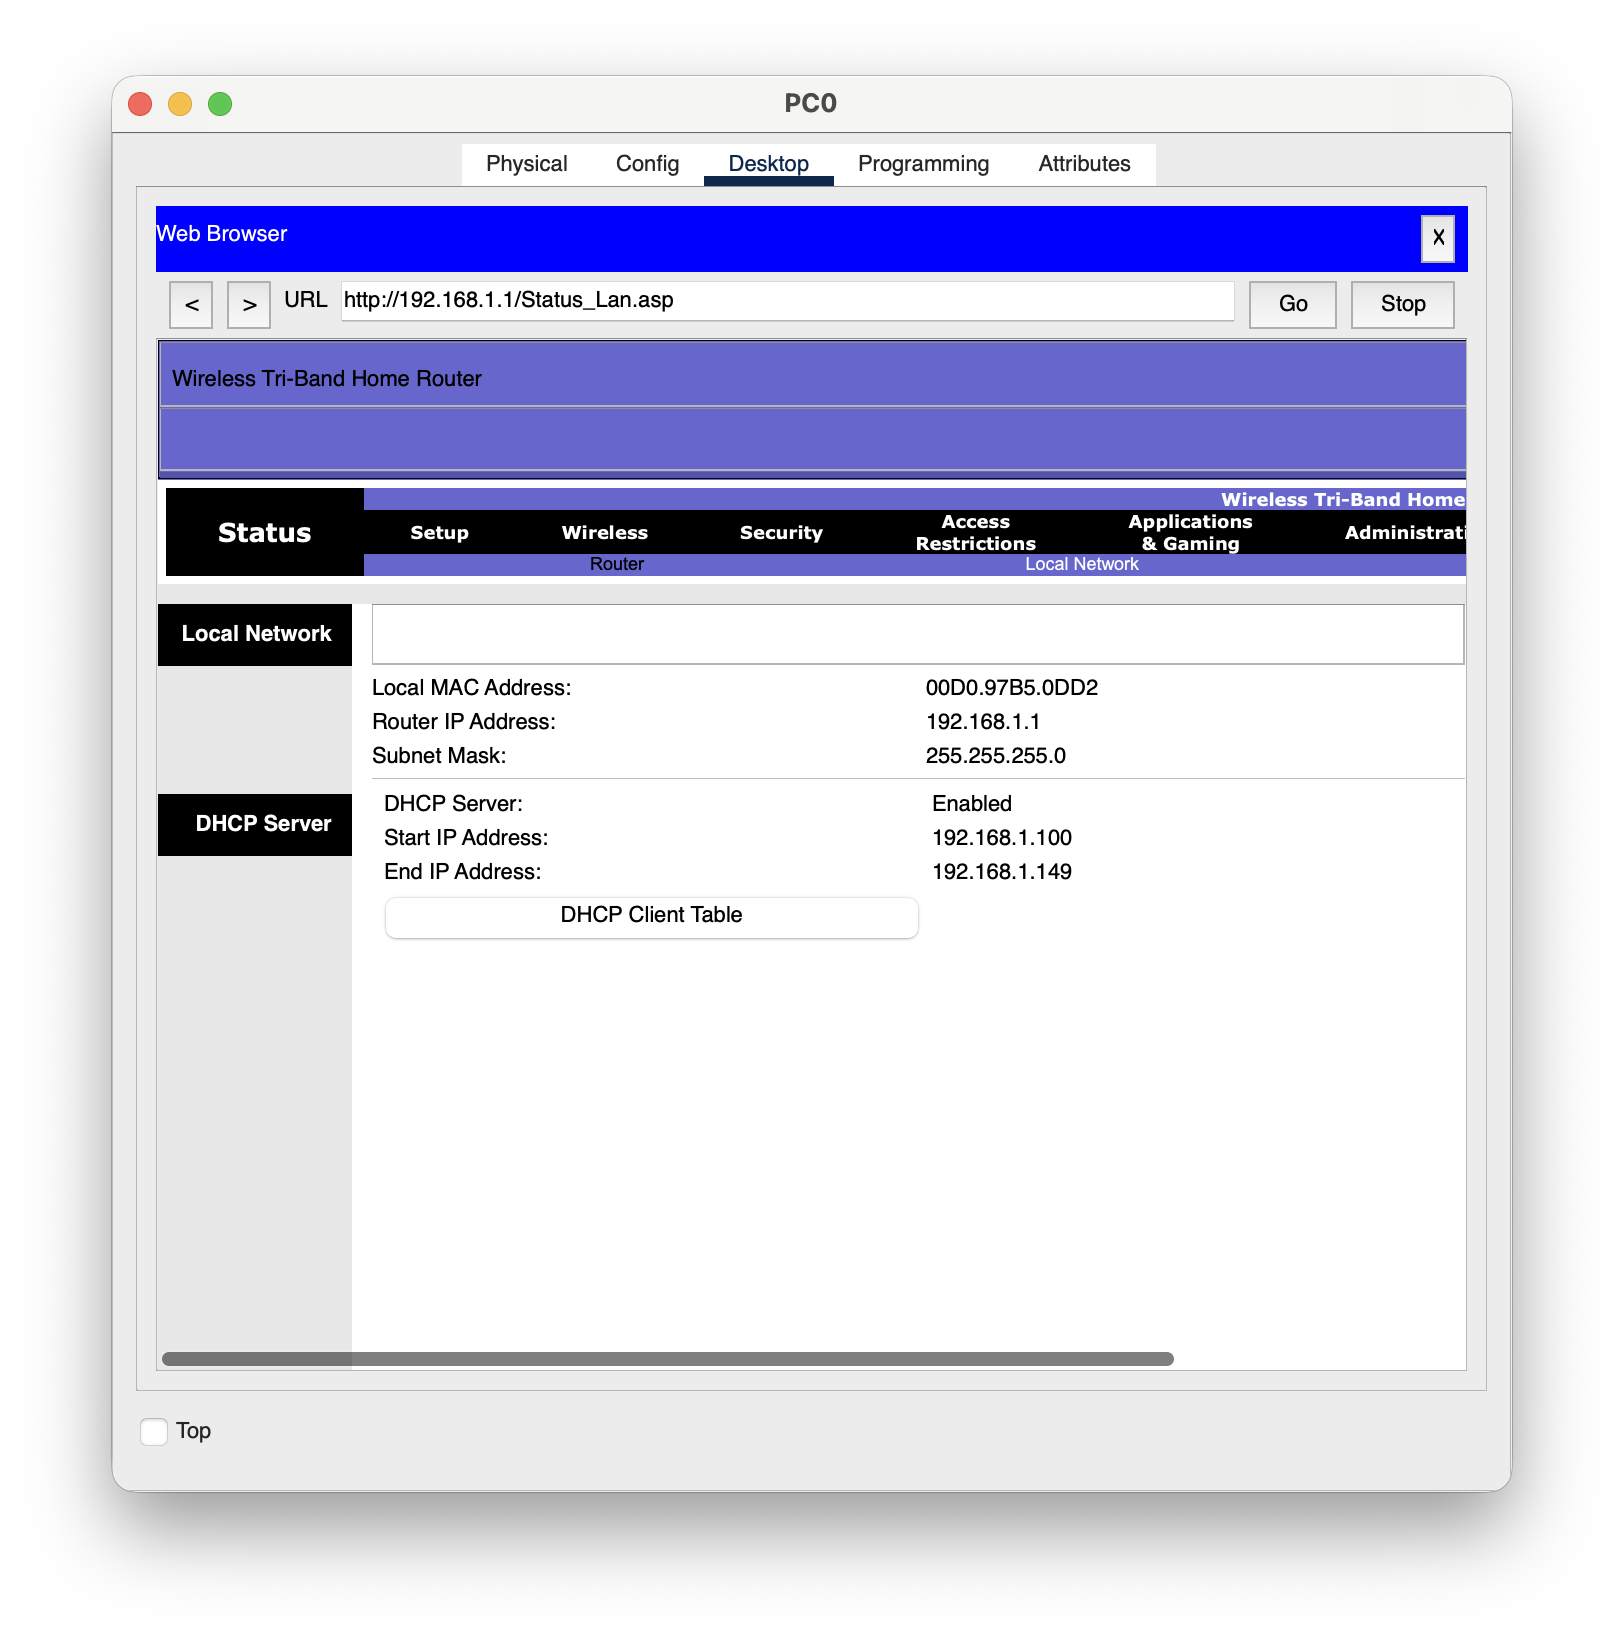
Task: Click the Subnet Mask label
Action: 439,756
